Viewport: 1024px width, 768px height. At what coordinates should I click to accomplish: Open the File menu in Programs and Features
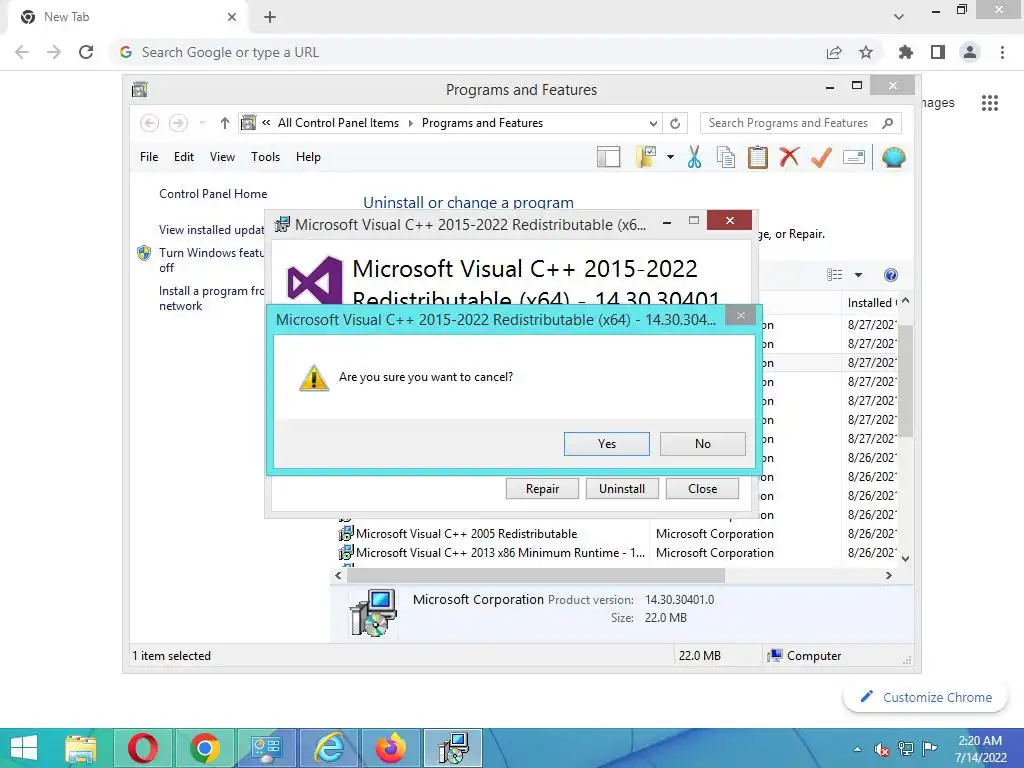point(149,157)
